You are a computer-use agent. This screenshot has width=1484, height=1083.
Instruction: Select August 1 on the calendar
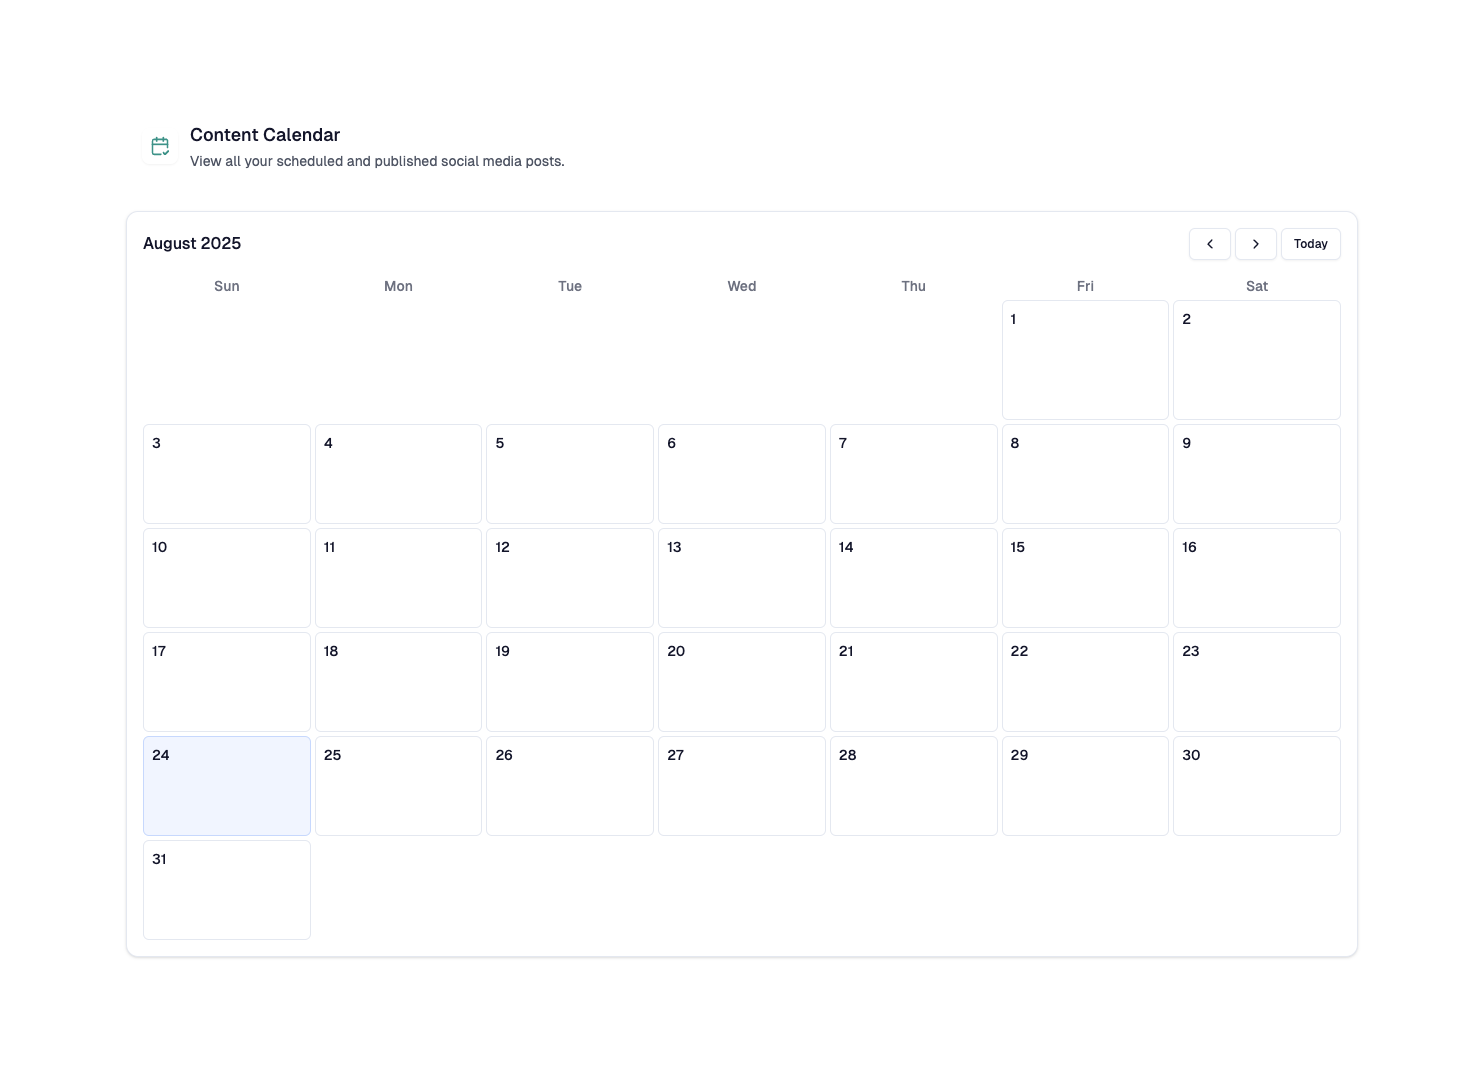[x=1085, y=359]
